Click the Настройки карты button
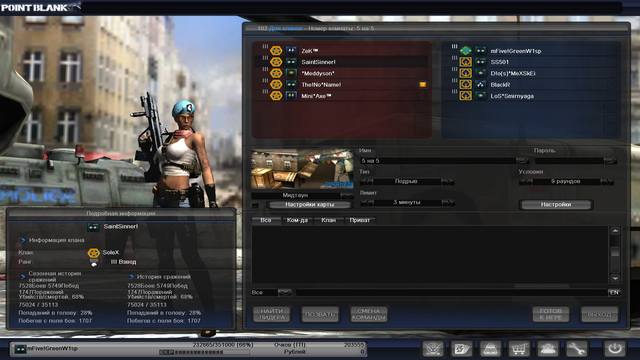This screenshot has height=360, width=640. click(309, 204)
